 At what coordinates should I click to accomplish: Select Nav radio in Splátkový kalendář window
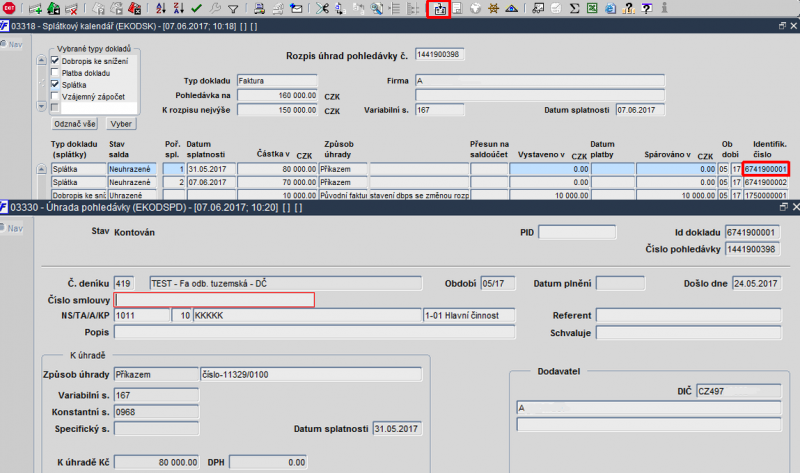3,44
